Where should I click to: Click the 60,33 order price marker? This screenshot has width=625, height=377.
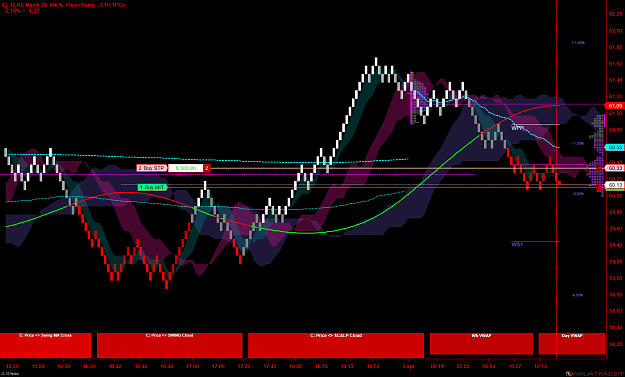[x=615, y=168]
